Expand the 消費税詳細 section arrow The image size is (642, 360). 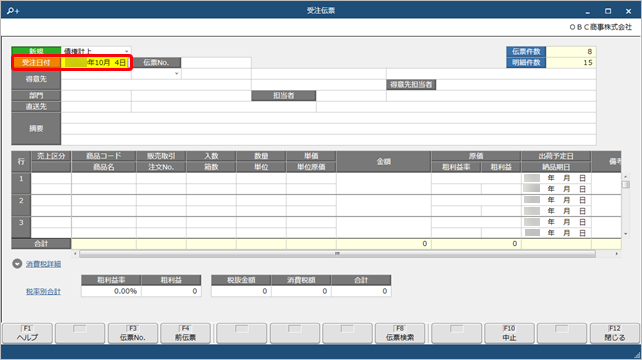17,264
